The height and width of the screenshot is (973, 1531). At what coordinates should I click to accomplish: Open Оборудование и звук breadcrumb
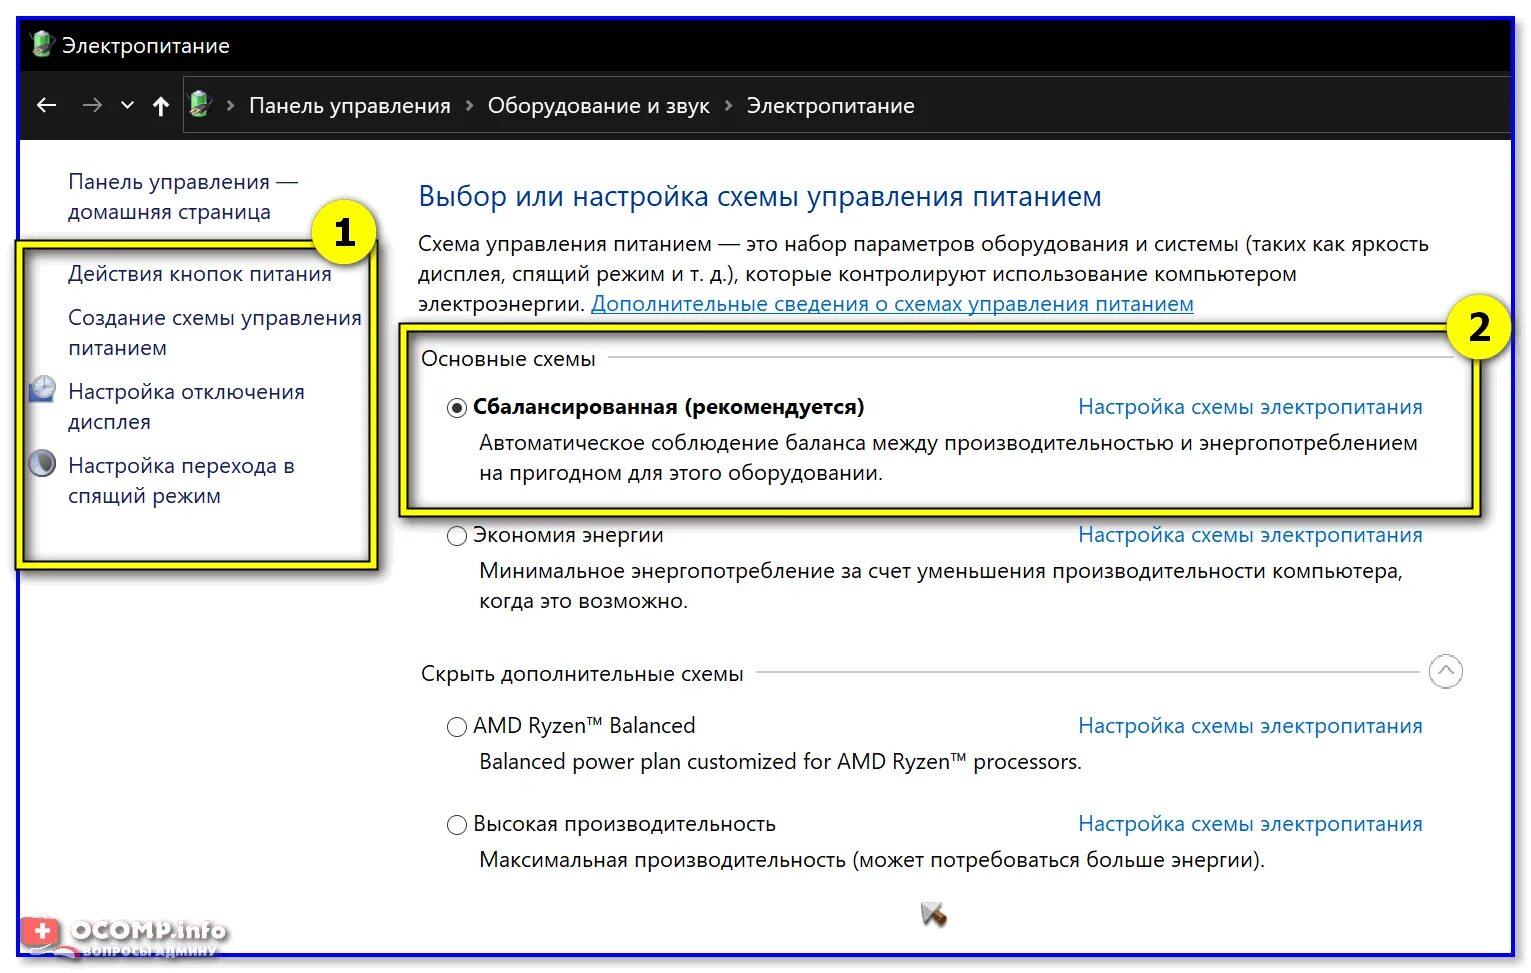click(598, 105)
